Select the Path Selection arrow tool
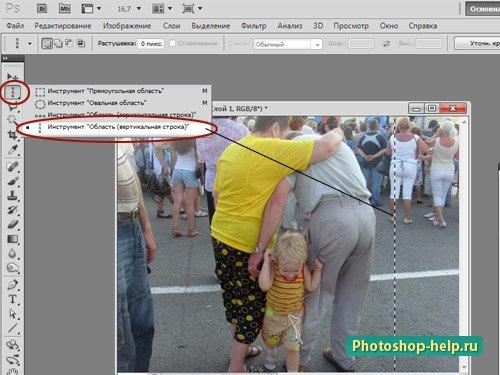Image resolution: width=500 pixels, height=375 pixels. 13,314
